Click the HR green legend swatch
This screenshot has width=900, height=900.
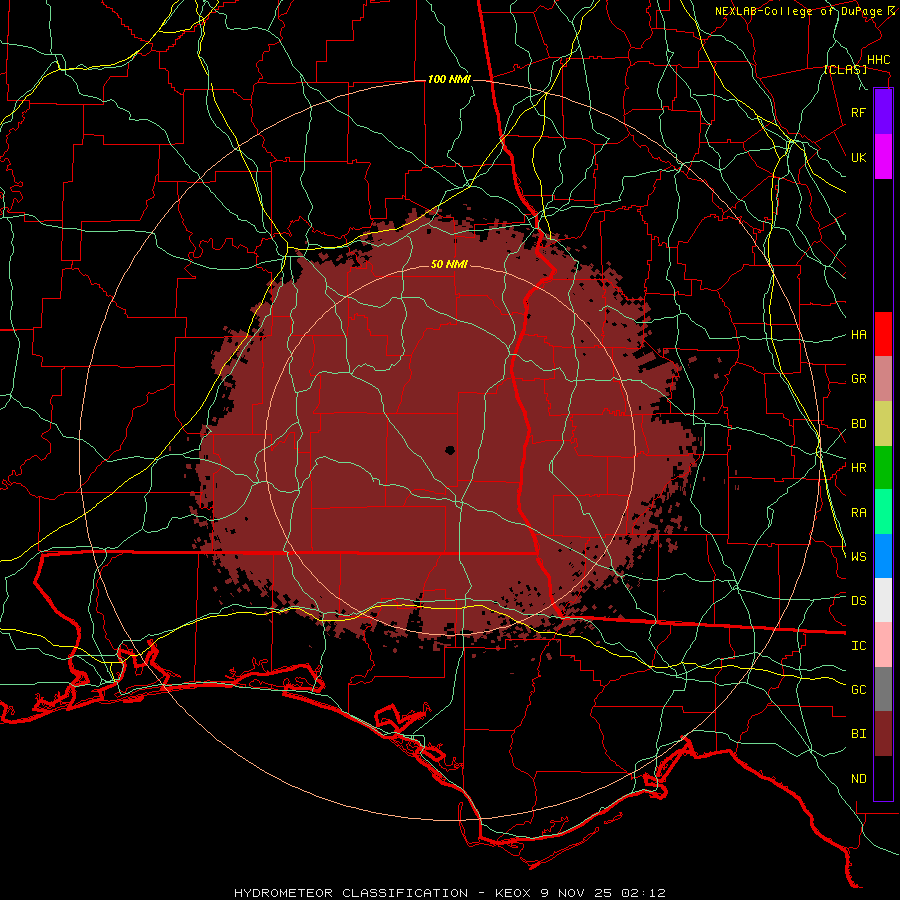click(x=883, y=468)
